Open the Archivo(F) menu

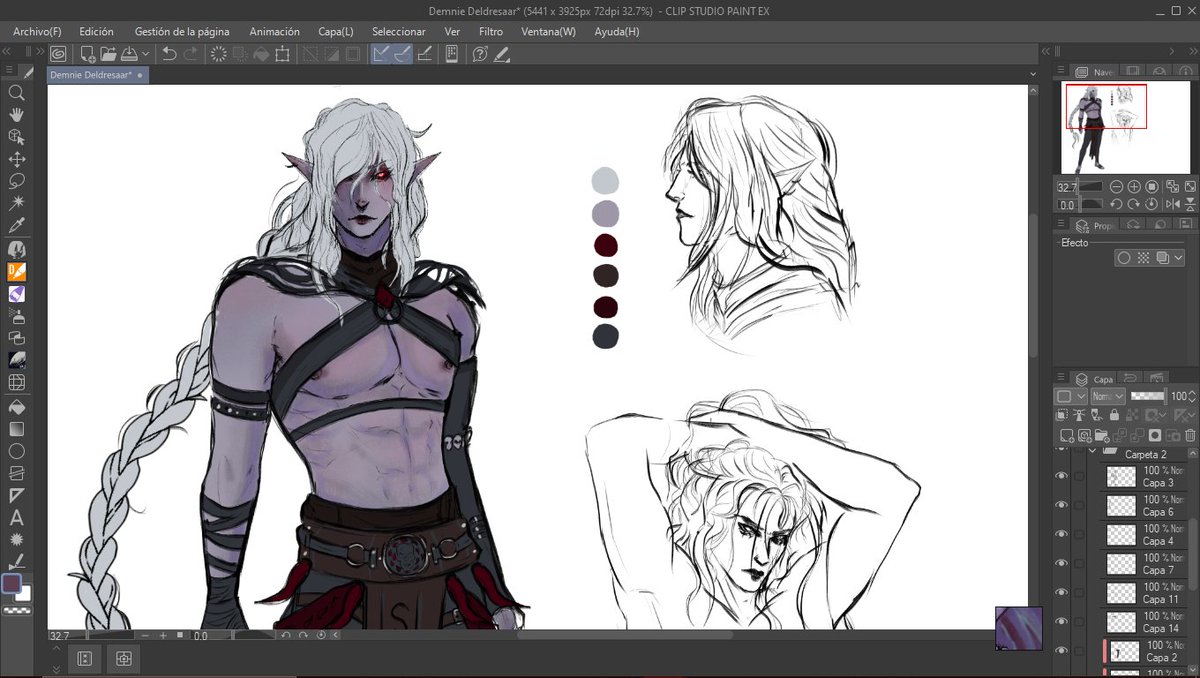point(37,32)
